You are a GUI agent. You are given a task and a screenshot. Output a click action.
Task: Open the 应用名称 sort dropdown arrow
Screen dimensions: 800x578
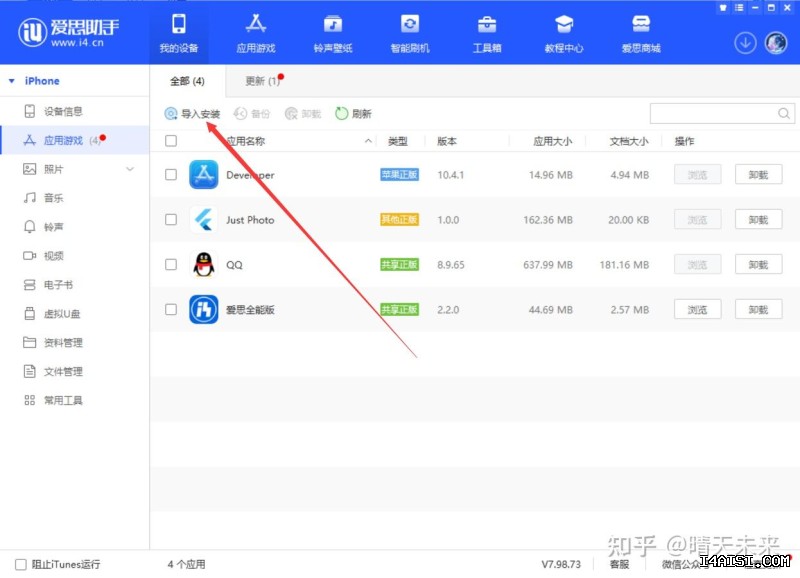[x=367, y=141]
